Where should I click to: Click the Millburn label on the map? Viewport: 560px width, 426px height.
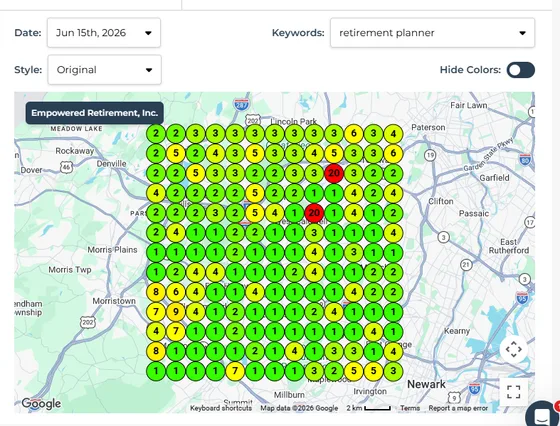click(289, 395)
